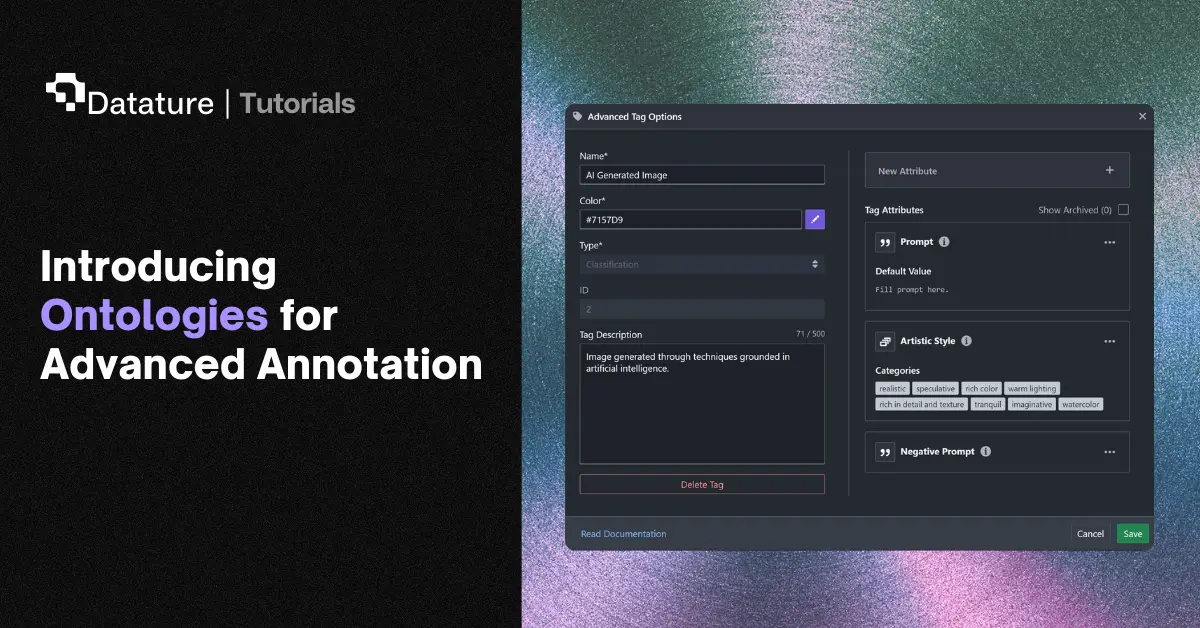Toggle the realistic category chip
This screenshot has width=1200, height=628.
coord(892,388)
